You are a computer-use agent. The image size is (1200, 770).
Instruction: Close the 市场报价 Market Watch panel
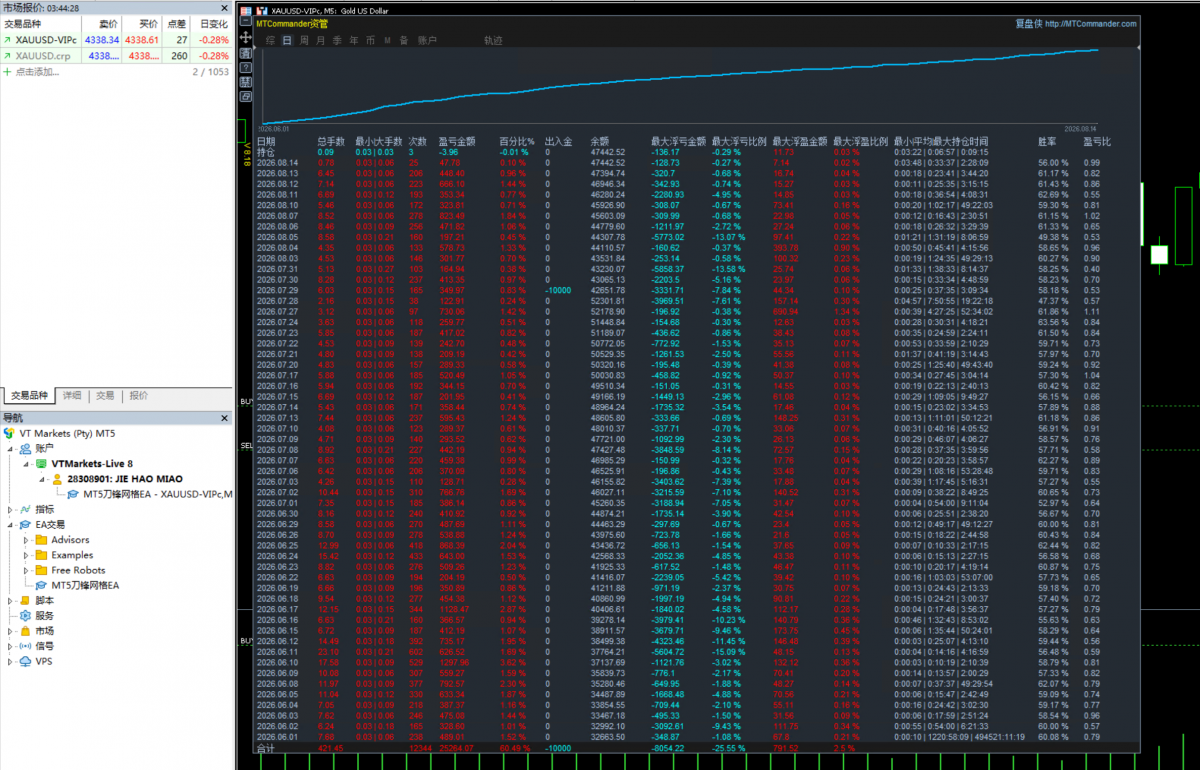point(224,8)
